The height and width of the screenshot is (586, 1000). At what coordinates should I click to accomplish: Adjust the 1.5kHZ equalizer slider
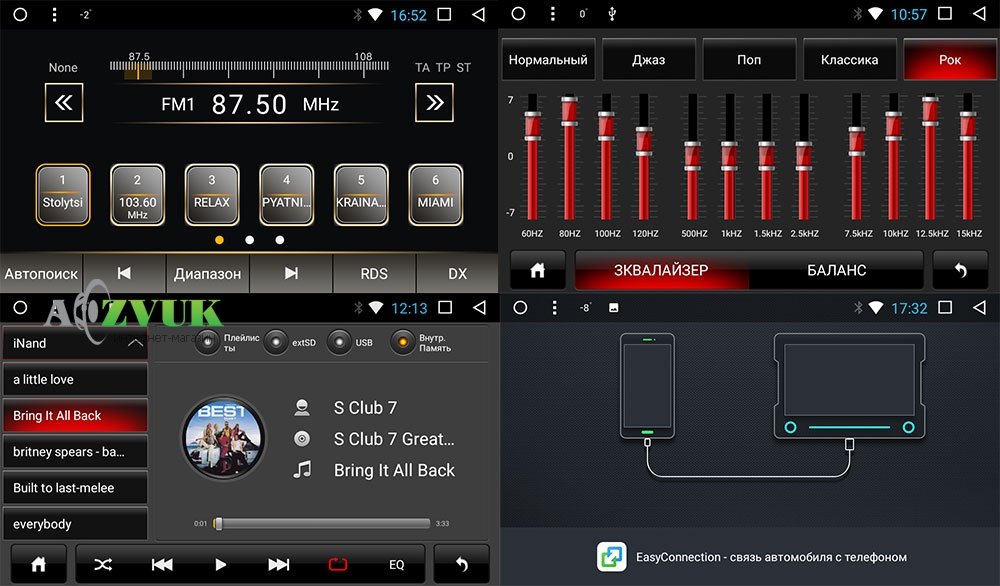[767, 156]
